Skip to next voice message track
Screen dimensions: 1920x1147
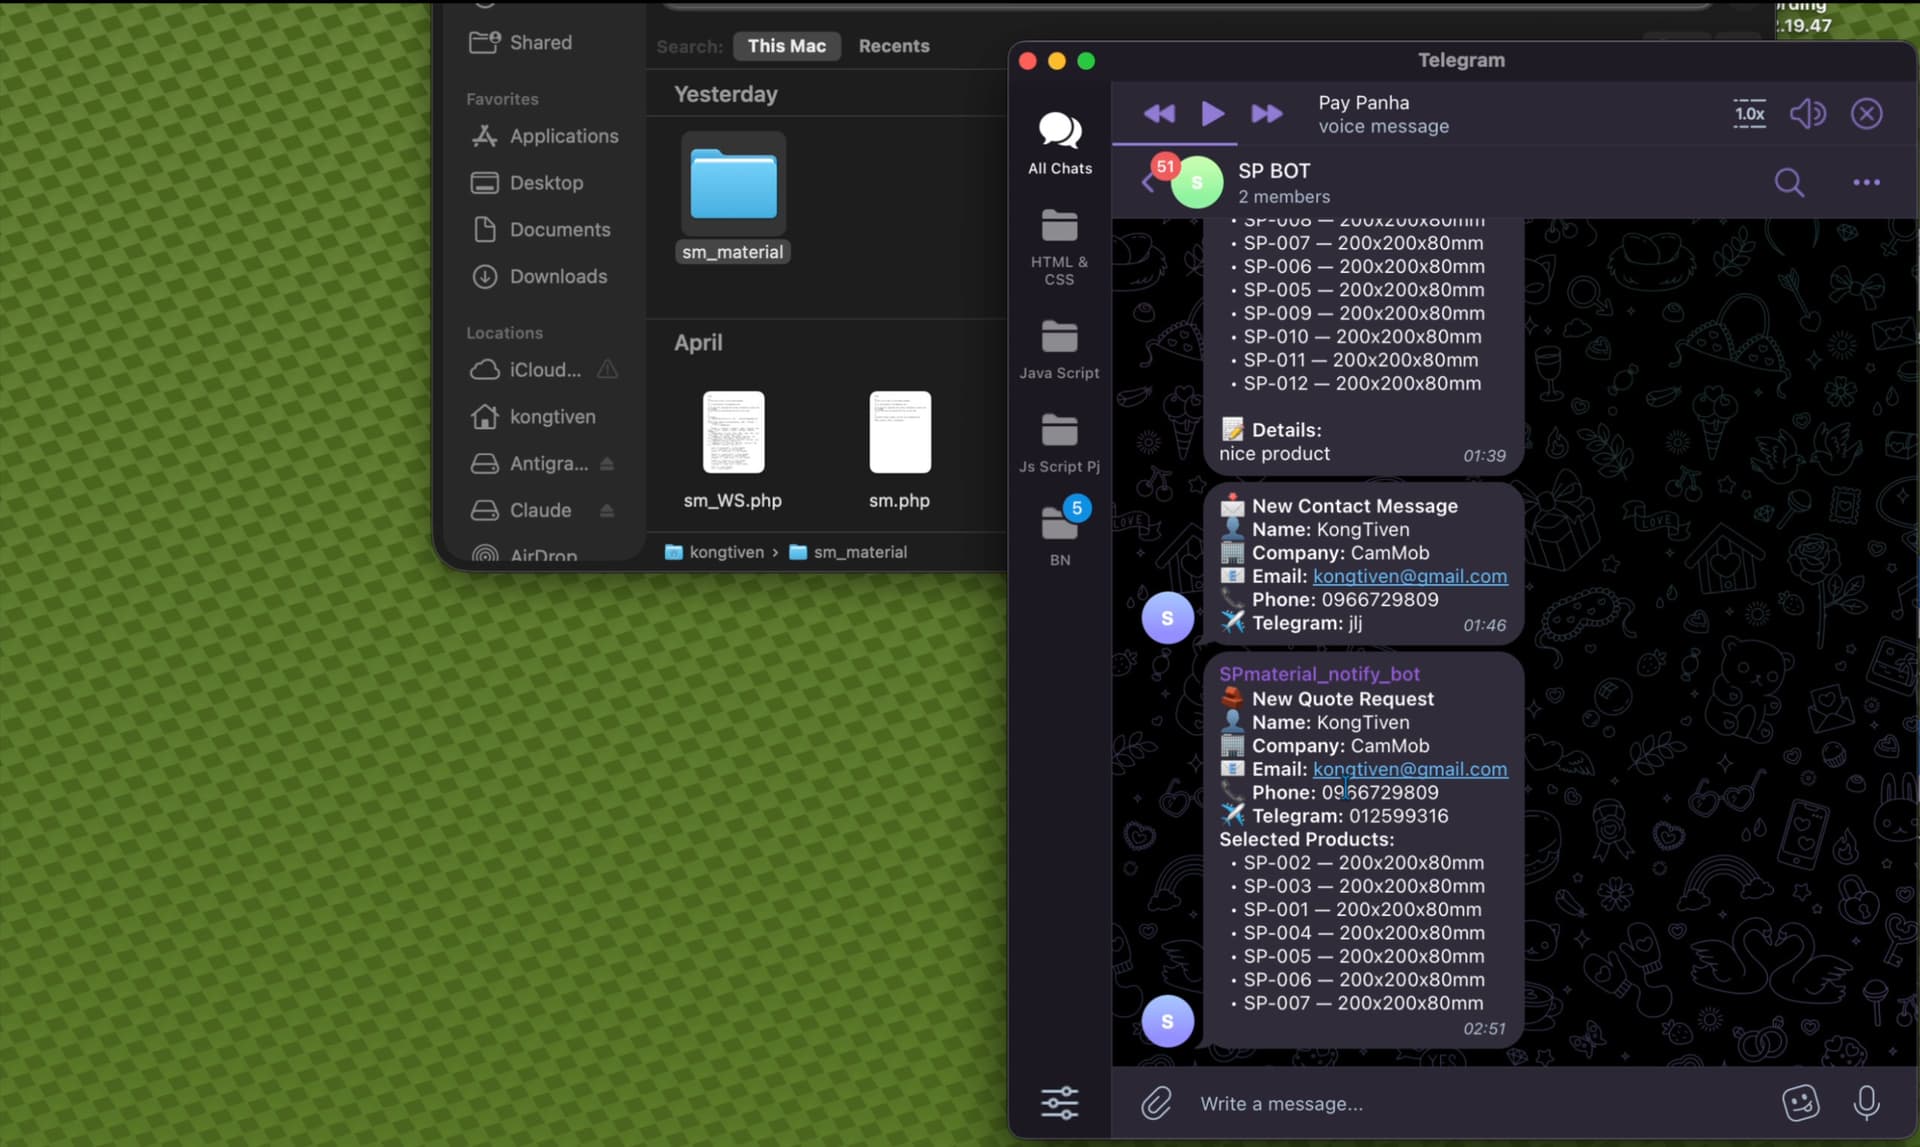coord(1266,113)
